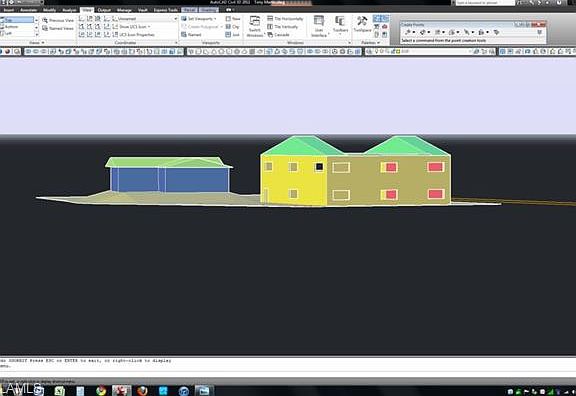Open iTunes from the taskbar

coord(184,391)
